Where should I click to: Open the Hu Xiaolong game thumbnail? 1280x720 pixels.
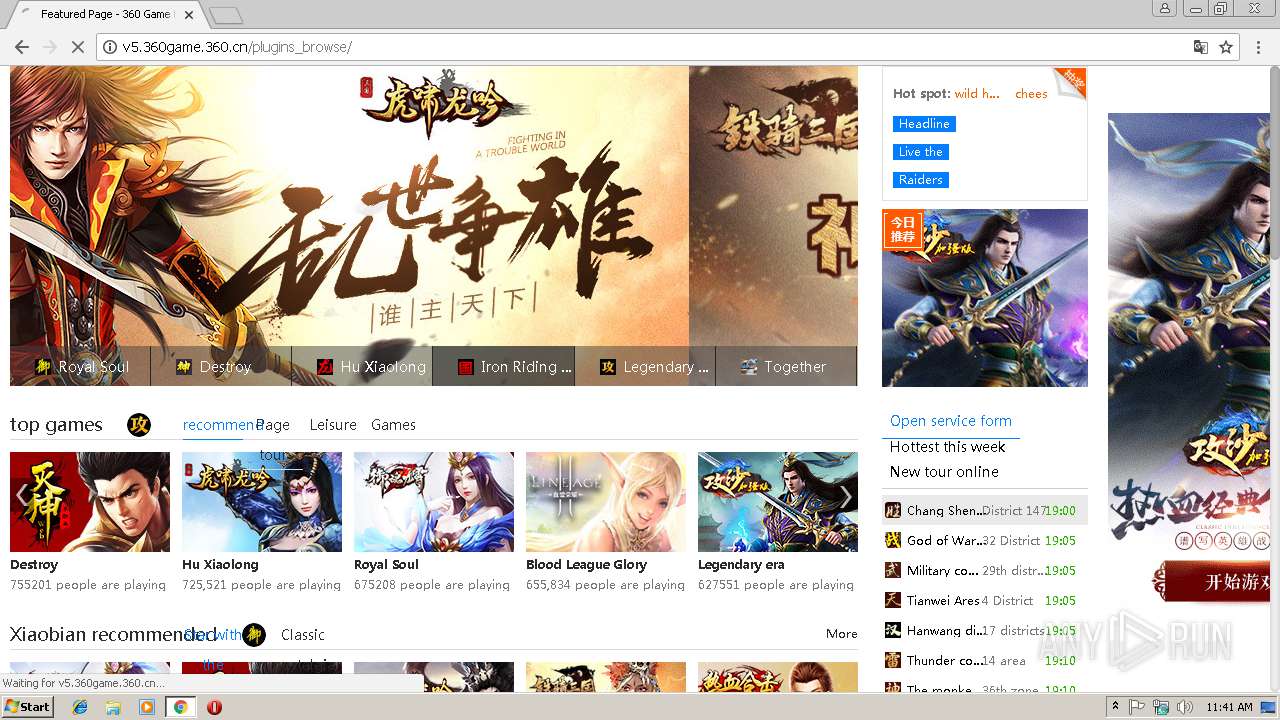point(262,502)
